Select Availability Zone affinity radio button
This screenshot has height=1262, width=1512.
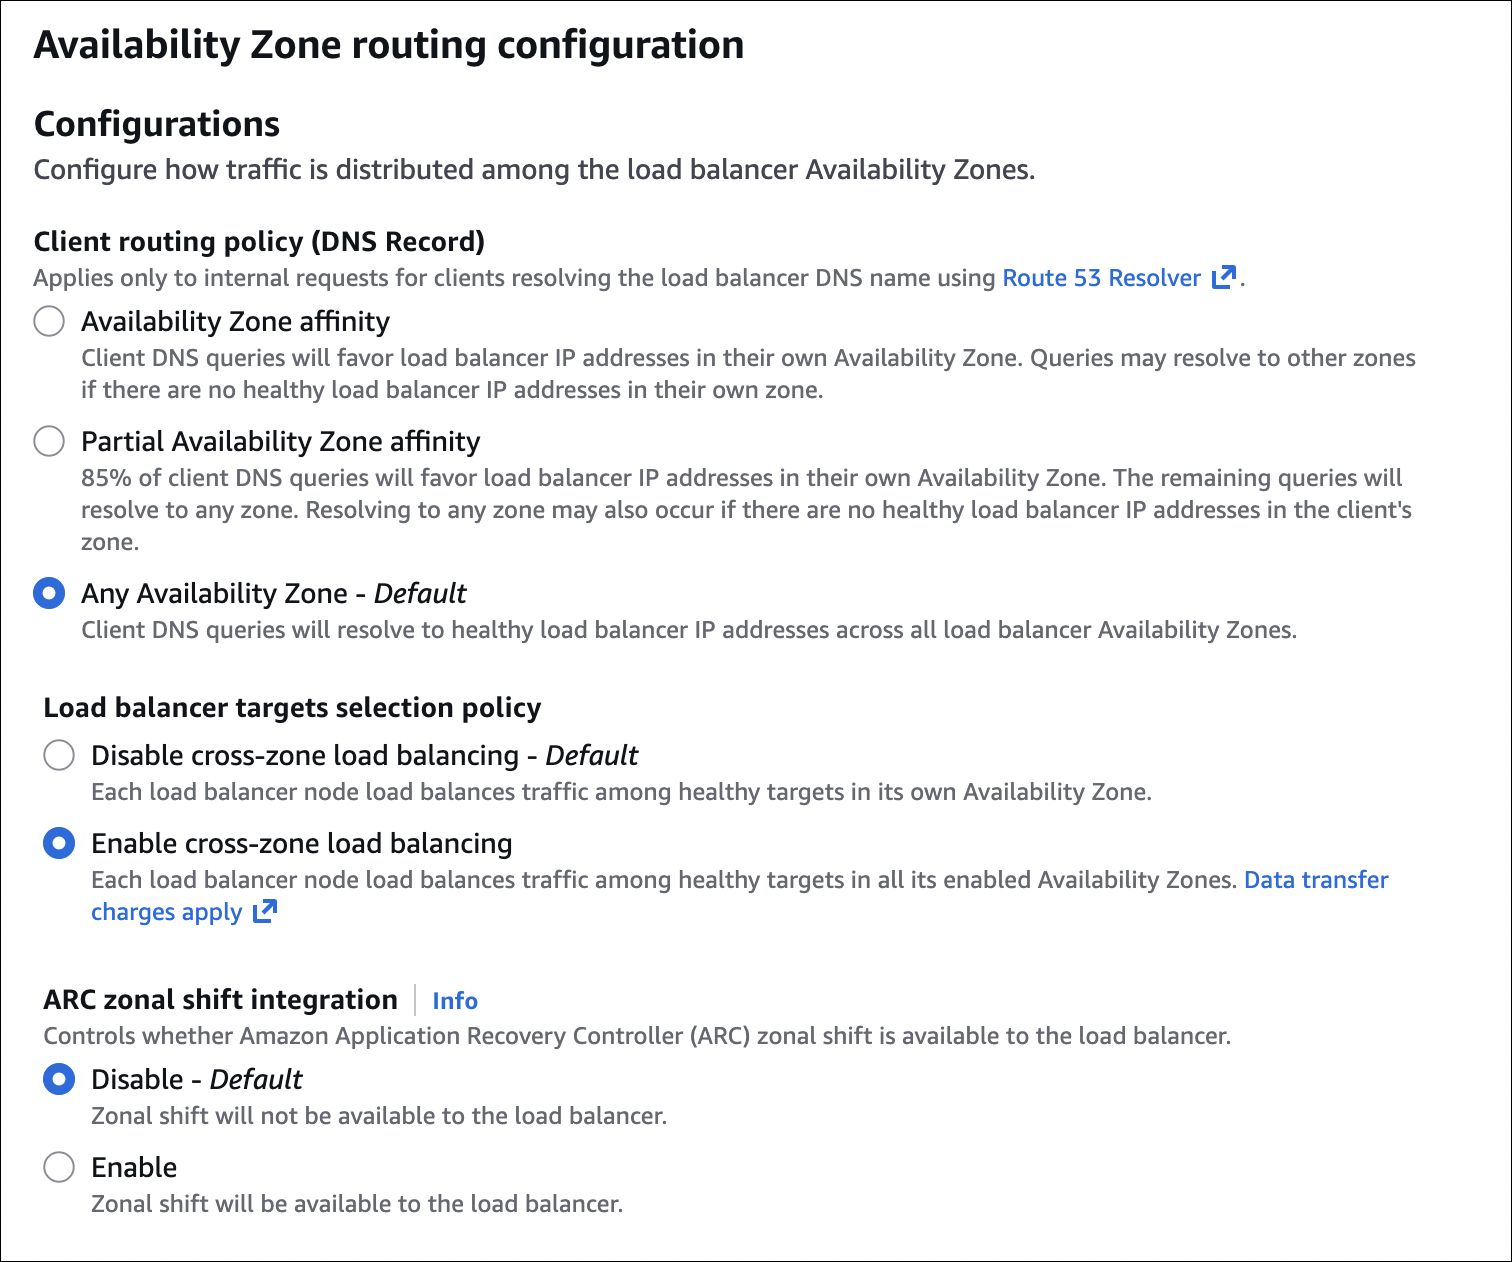point(49,322)
